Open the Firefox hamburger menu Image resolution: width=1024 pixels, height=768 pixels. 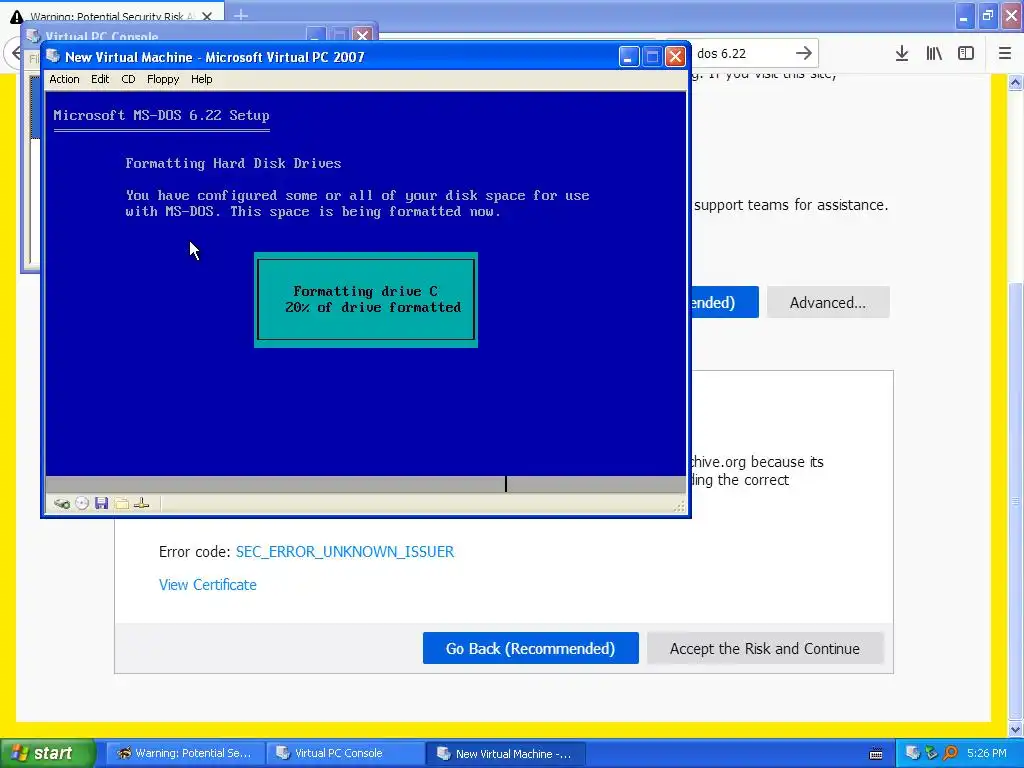tap(1004, 54)
